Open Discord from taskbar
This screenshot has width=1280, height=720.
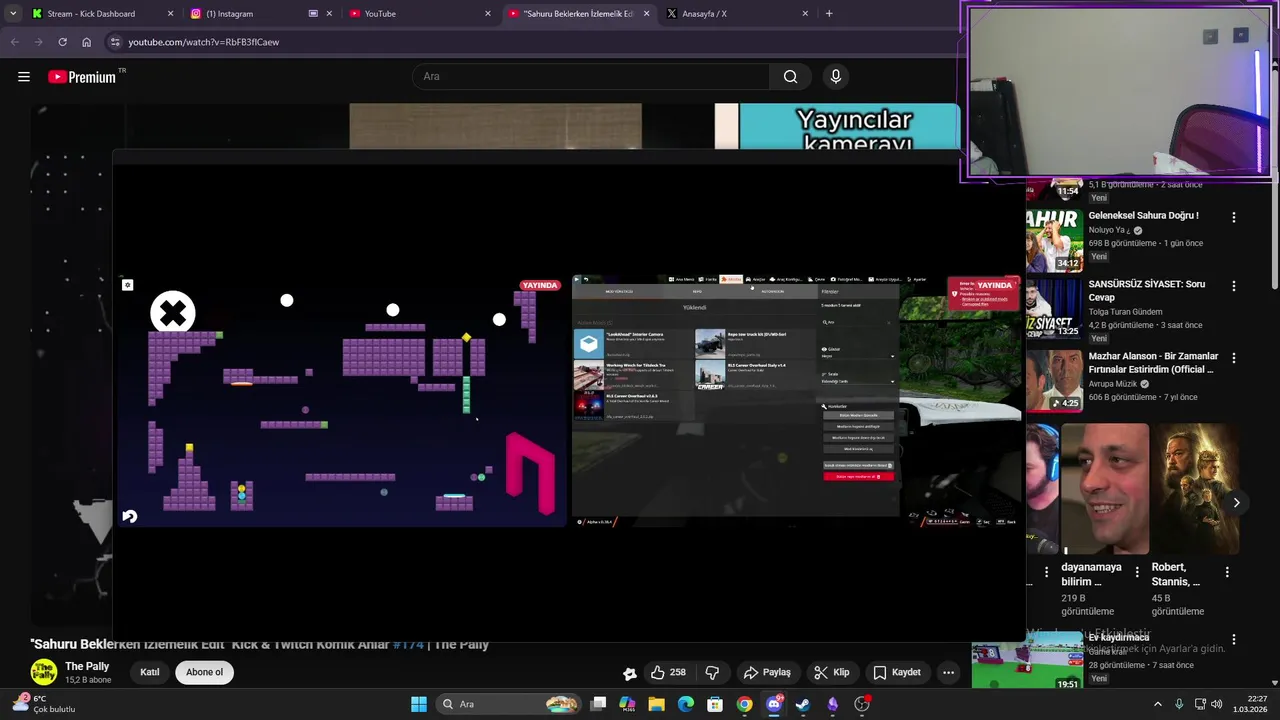[774, 704]
